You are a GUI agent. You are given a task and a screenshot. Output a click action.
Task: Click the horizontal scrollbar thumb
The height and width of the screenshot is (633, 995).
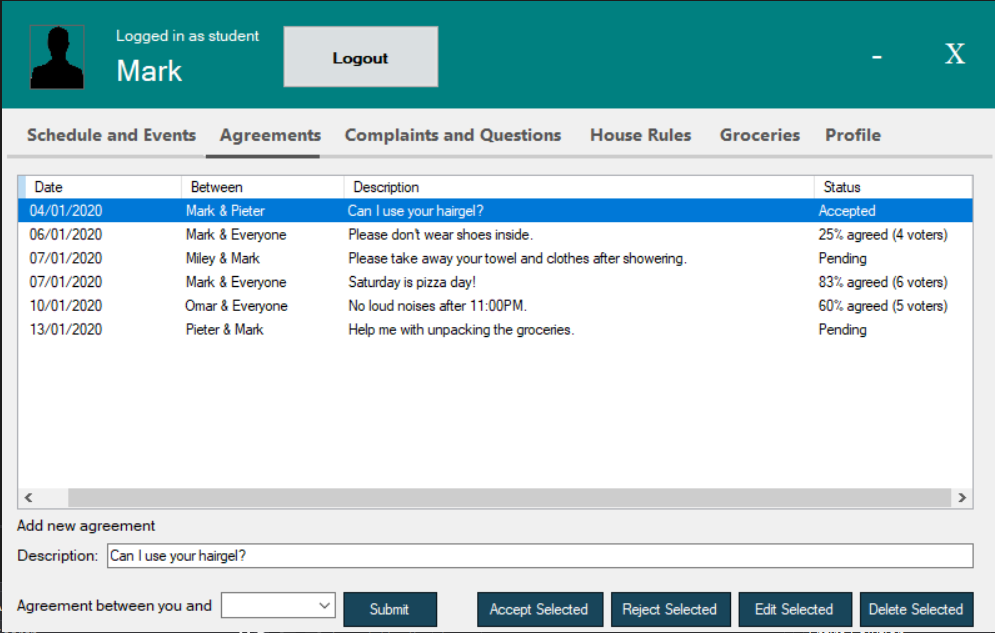(x=509, y=498)
